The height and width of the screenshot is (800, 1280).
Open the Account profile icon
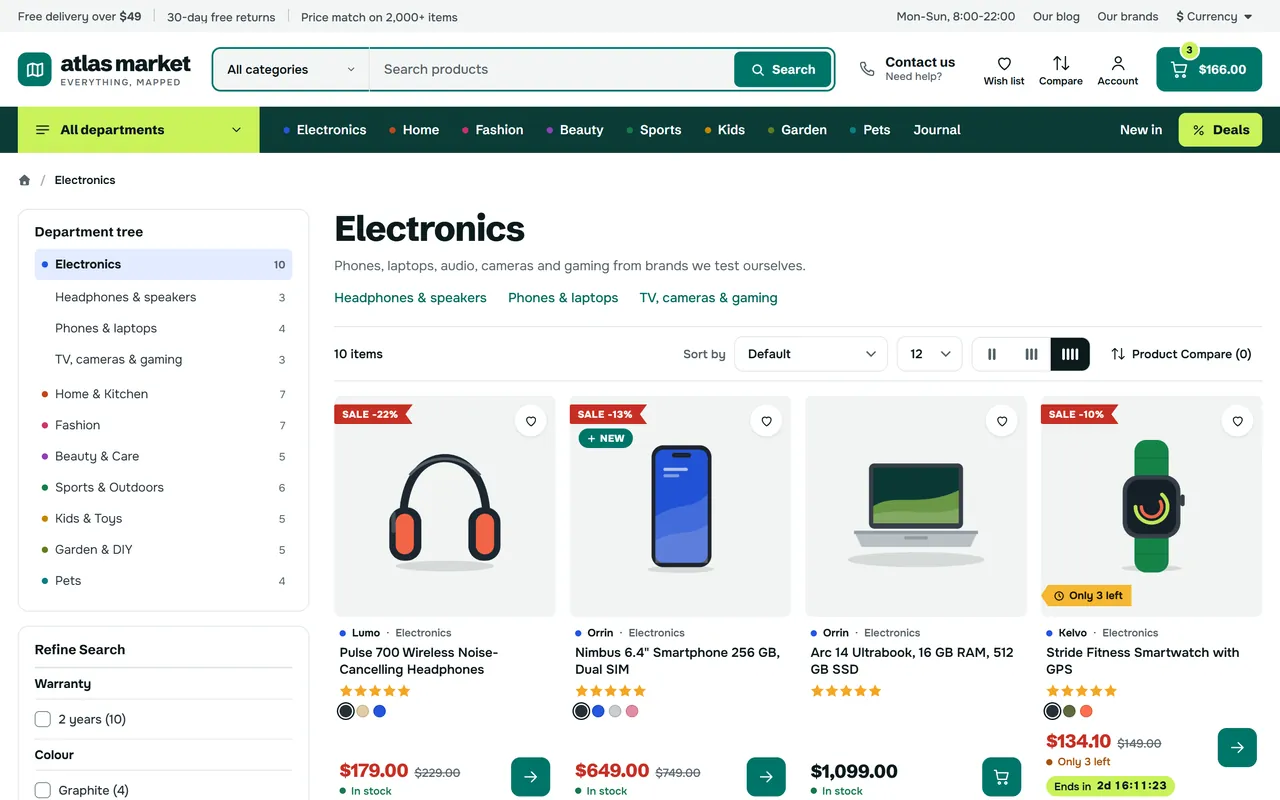point(1118,63)
